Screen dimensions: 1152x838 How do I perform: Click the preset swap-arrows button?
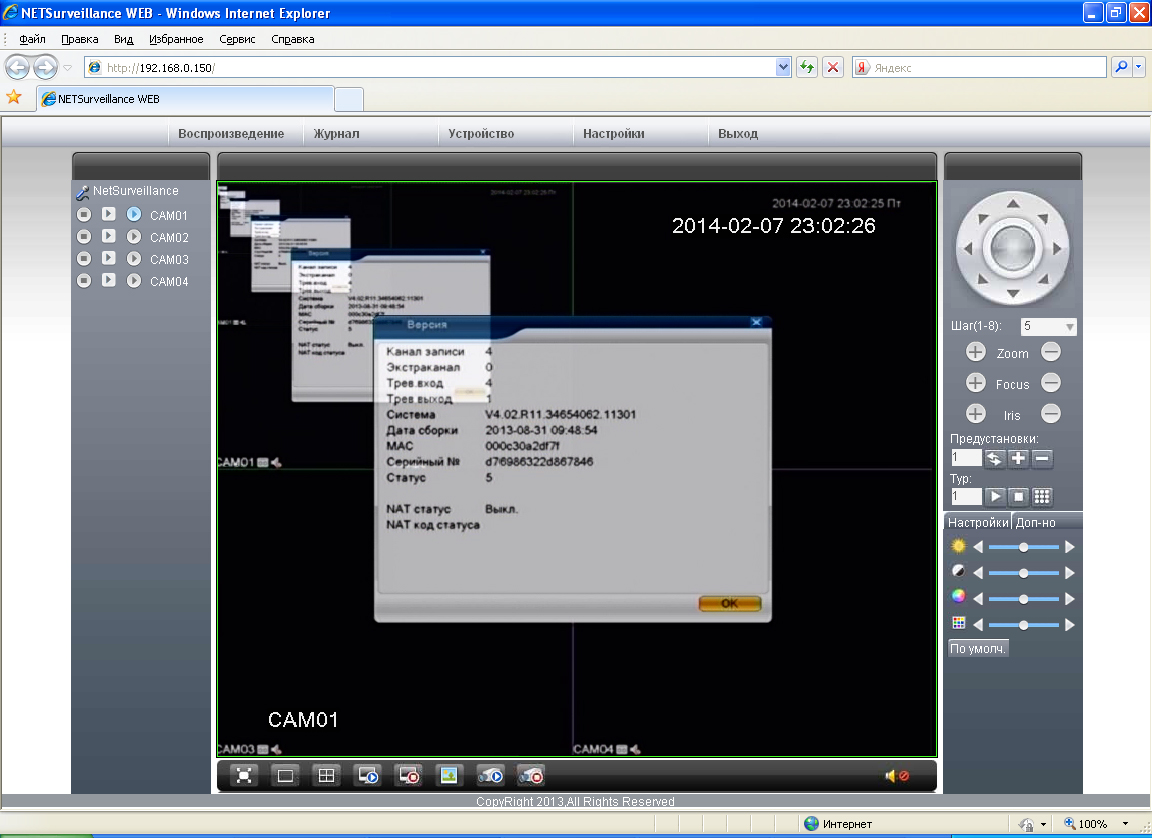995,458
